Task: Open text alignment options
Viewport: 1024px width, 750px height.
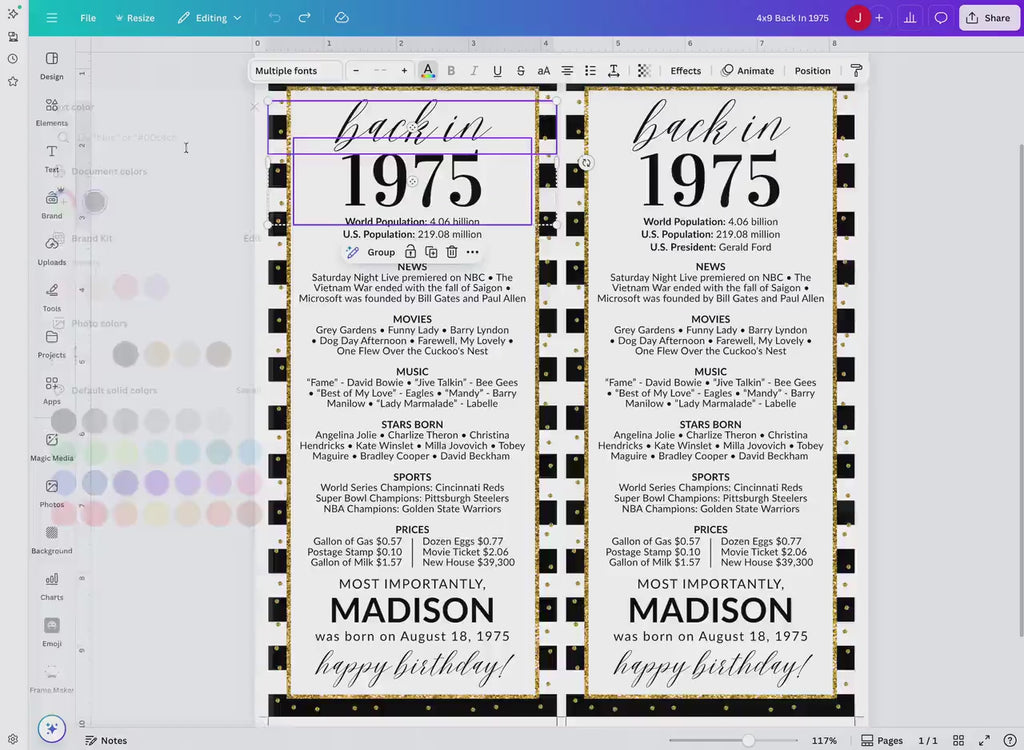Action: click(567, 71)
